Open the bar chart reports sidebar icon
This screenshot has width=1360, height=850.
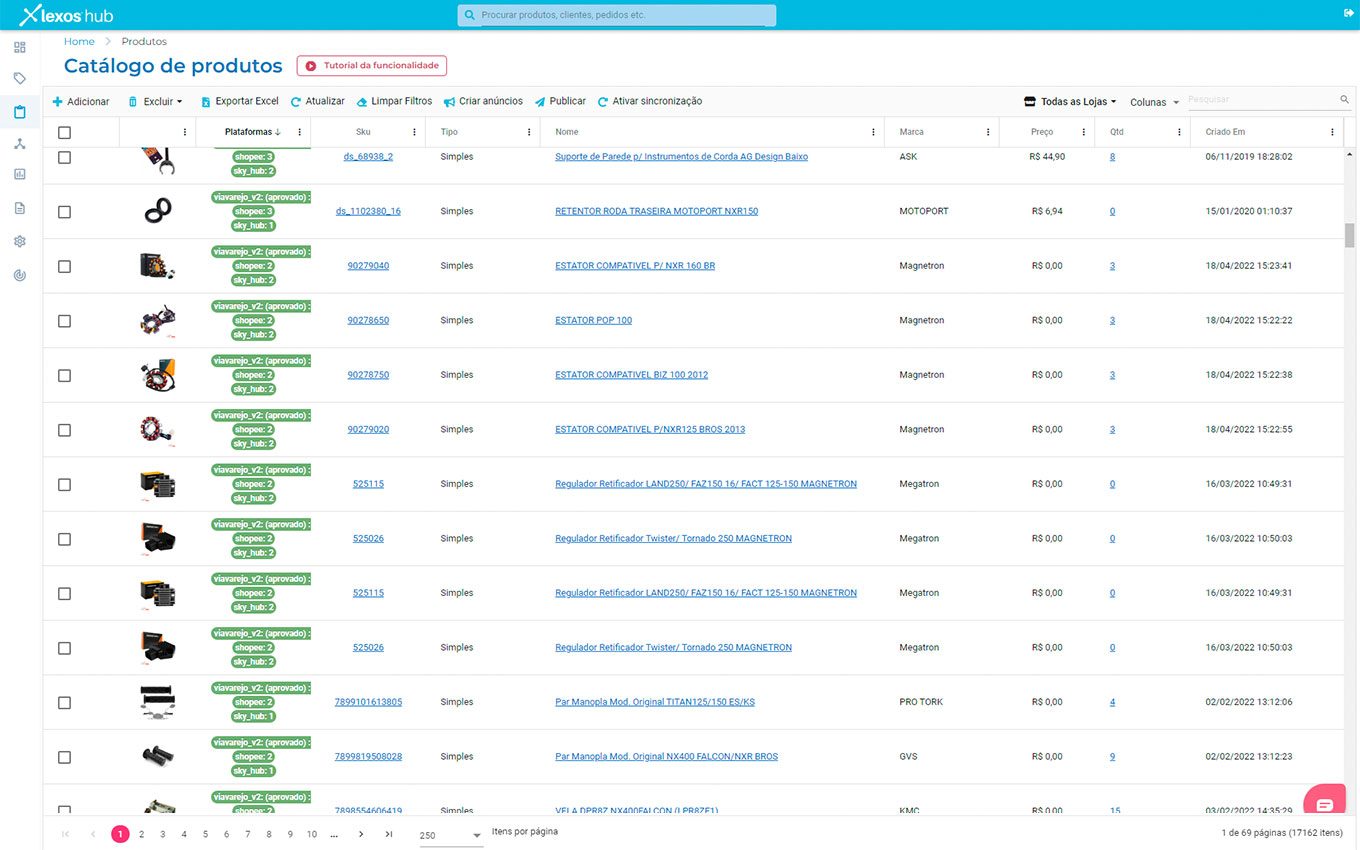click(20, 174)
